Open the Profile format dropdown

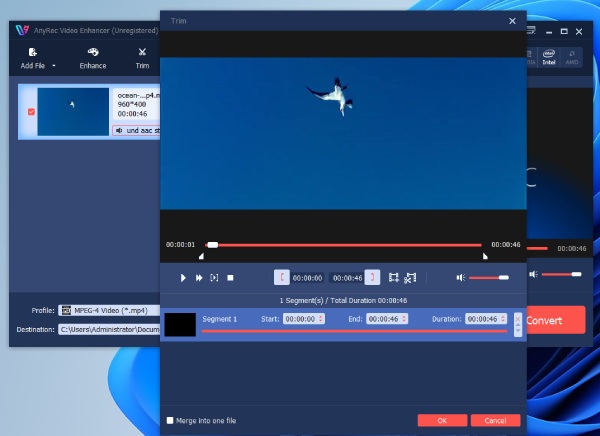[109, 310]
